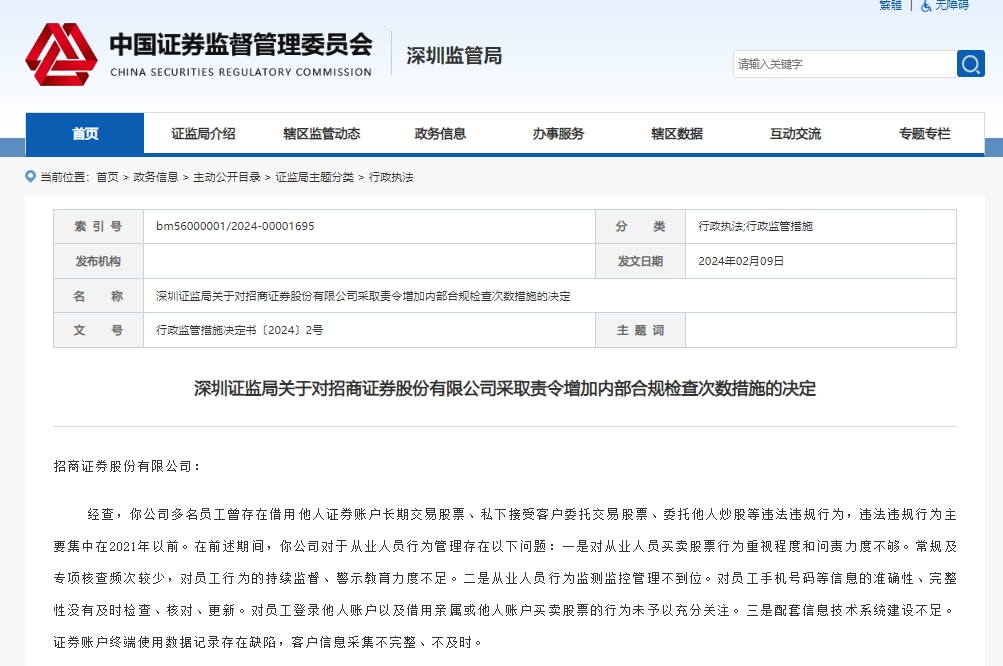Select the 辖区数据 menu item
1003x666 pixels.
point(676,134)
